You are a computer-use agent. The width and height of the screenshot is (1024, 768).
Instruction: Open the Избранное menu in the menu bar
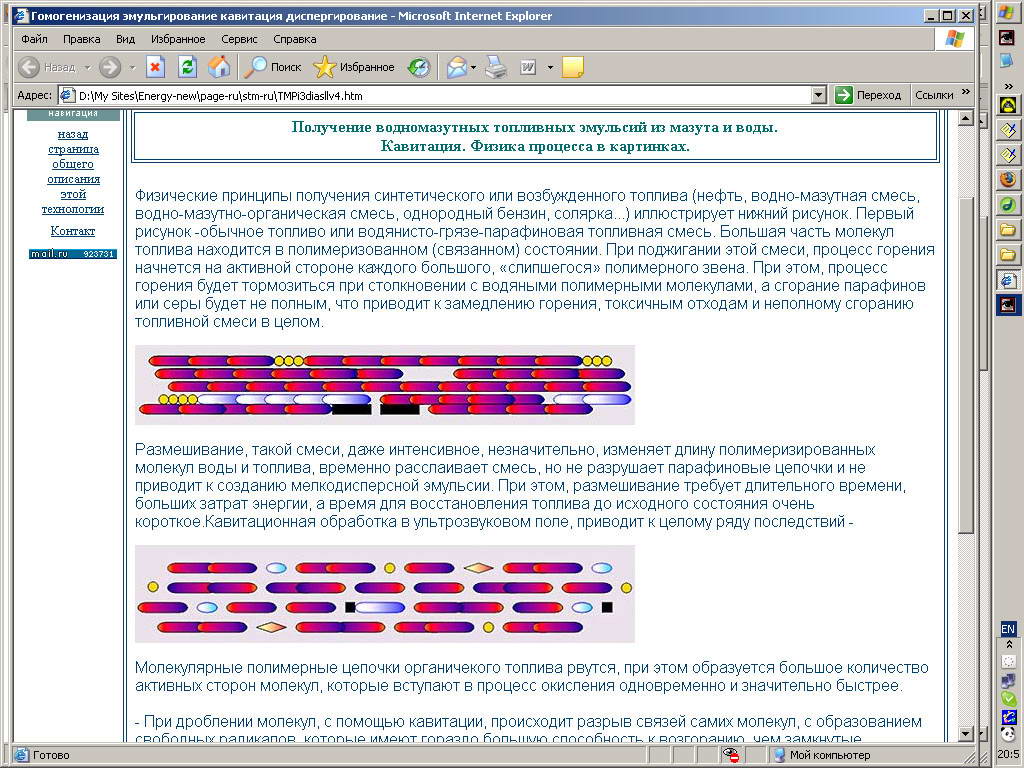pos(178,39)
